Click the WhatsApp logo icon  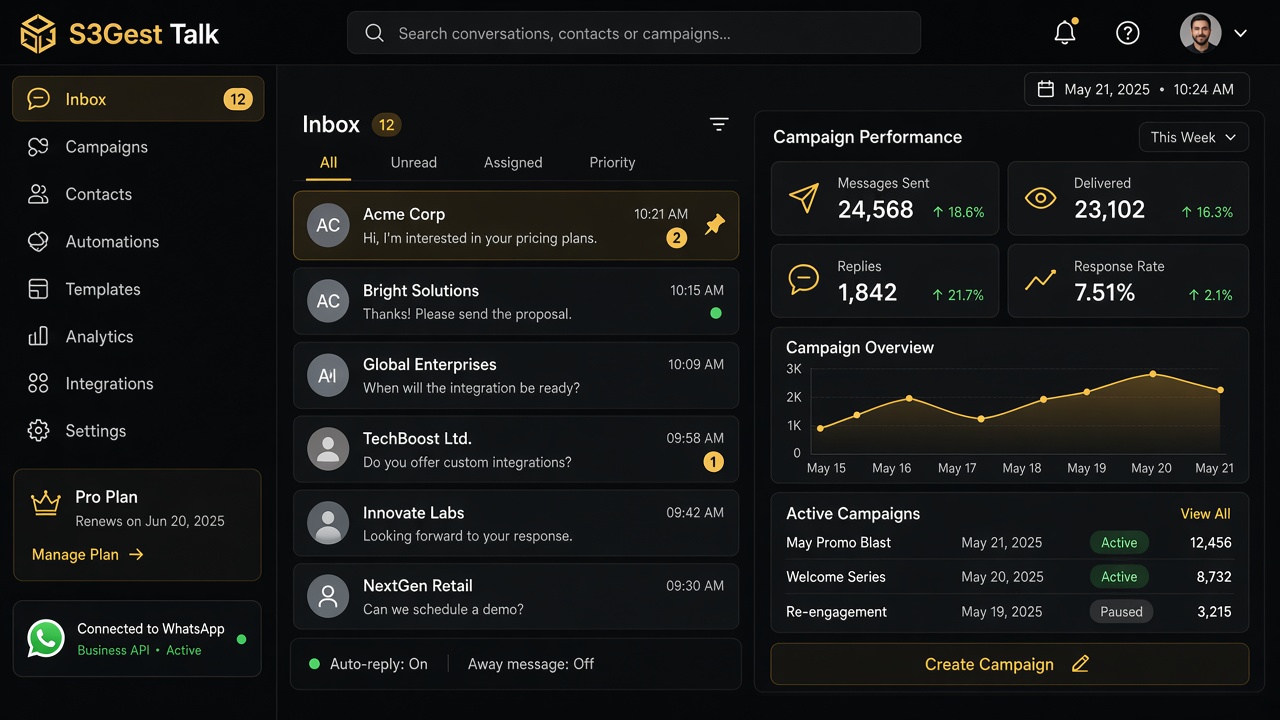point(46,638)
